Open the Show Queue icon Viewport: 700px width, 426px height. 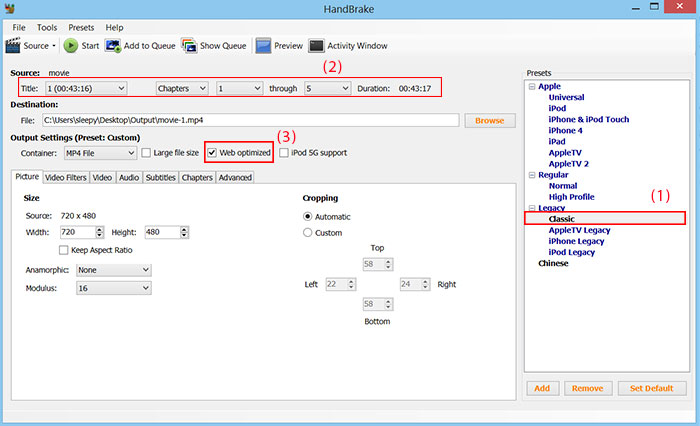point(189,45)
